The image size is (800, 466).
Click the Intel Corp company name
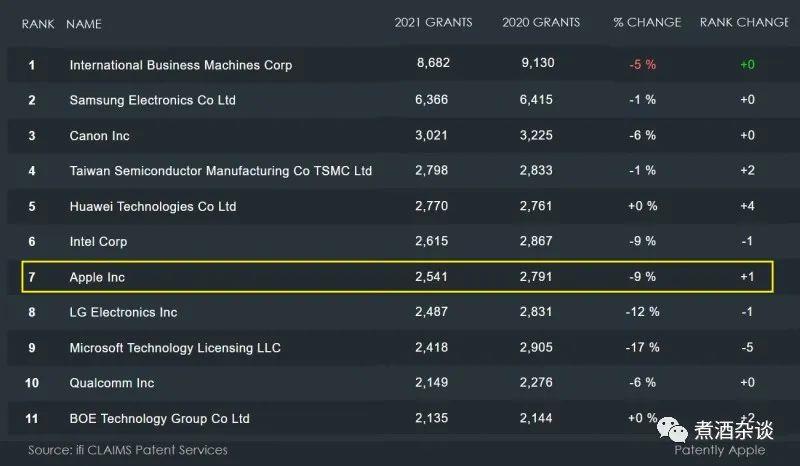point(98,242)
